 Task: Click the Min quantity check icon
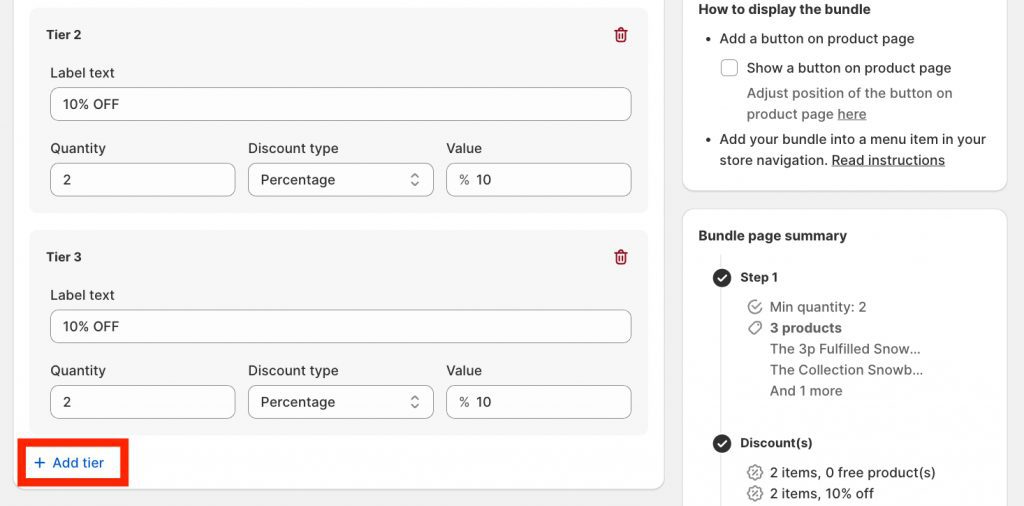(755, 307)
